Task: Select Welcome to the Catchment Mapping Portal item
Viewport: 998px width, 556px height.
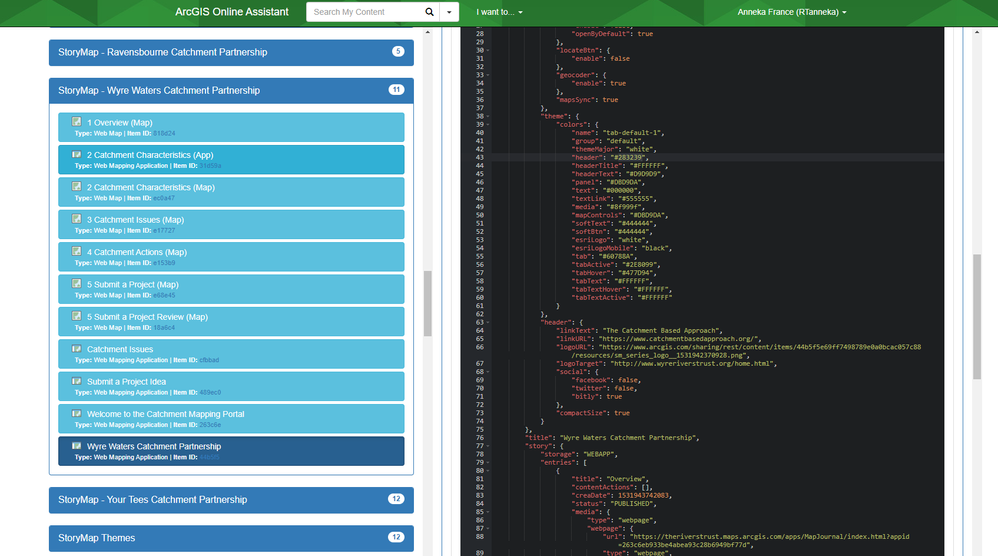Action: coord(231,419)
